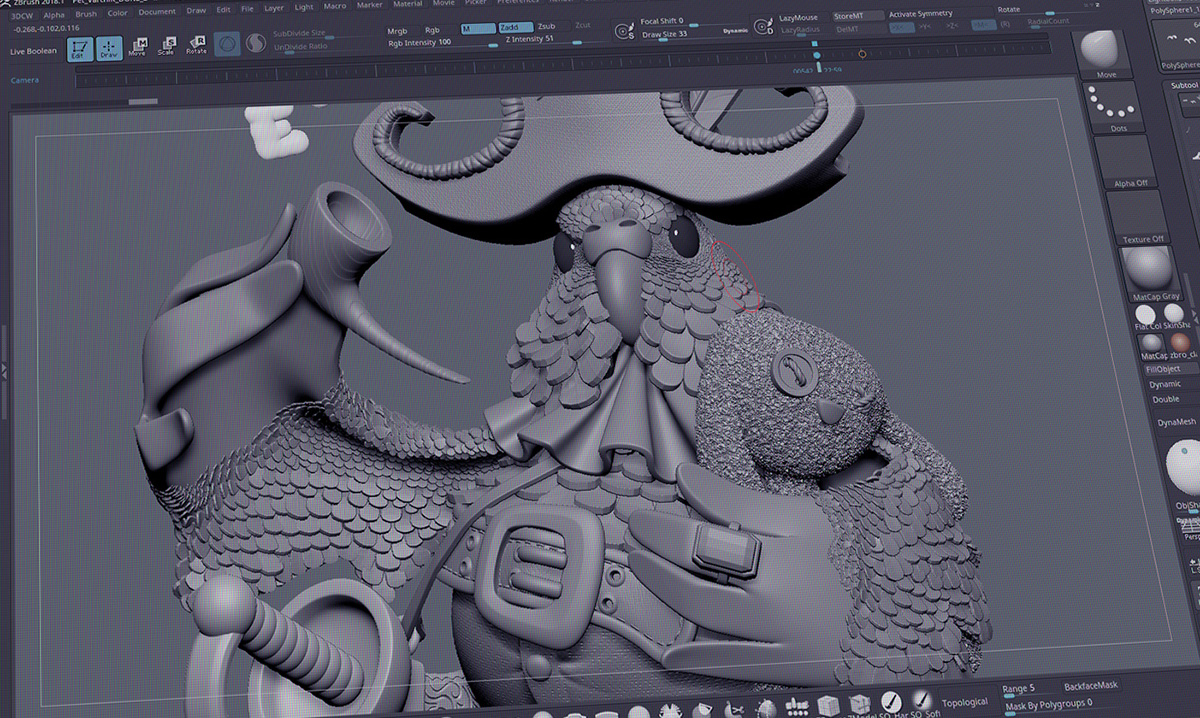Viewport: 1200px width, 718px height.
Task: Open the Macro menu
Action: (335, 7)
